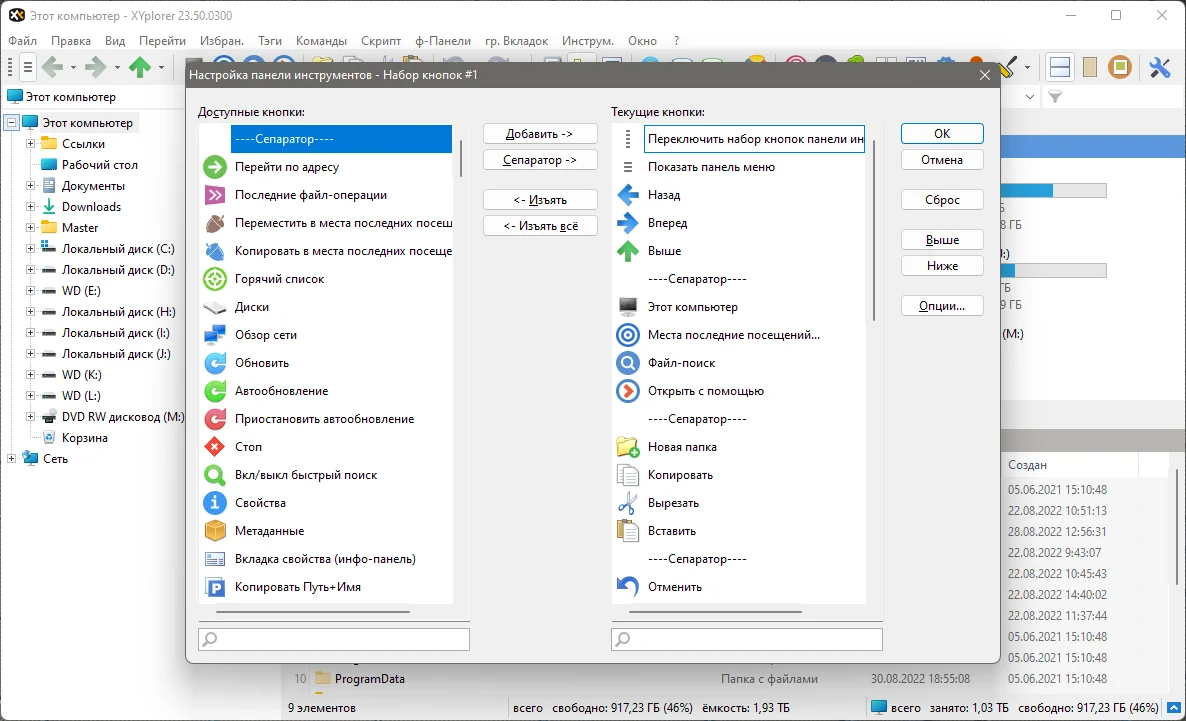The image size is (1186, 721).
Task: Toggle the orange preview button in the toolbar
Action: tap(1120, 67)
